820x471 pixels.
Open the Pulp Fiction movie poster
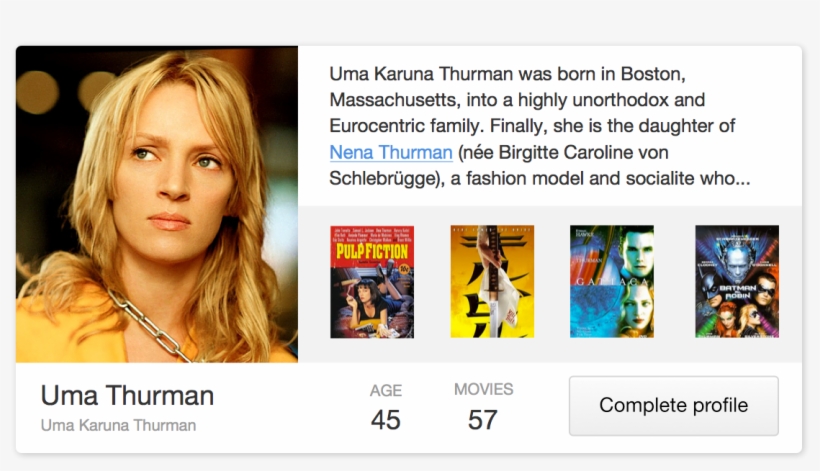click(x=372, y=281)
